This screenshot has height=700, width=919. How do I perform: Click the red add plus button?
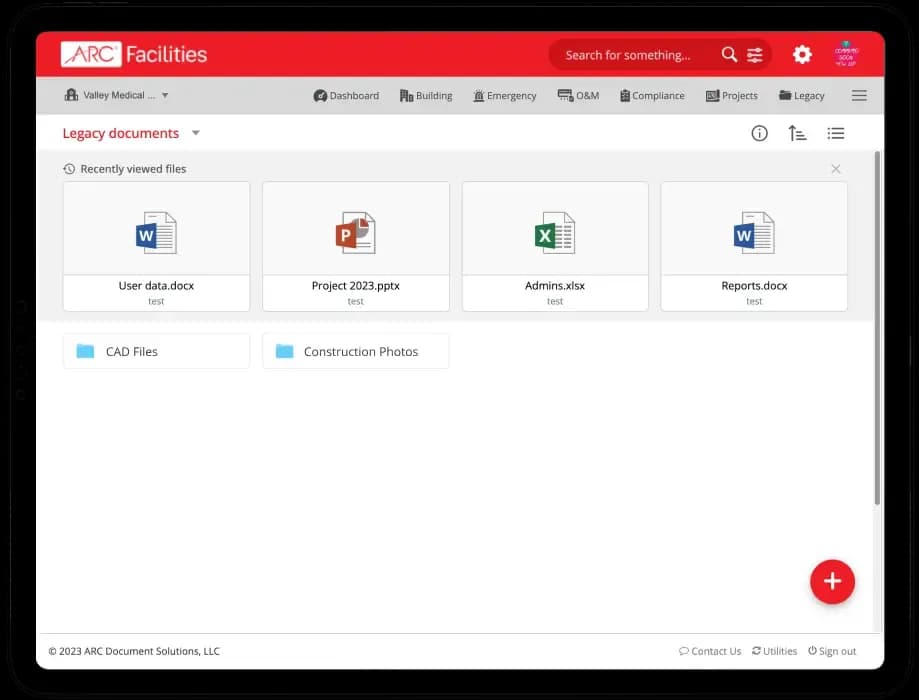coord(832,582)
